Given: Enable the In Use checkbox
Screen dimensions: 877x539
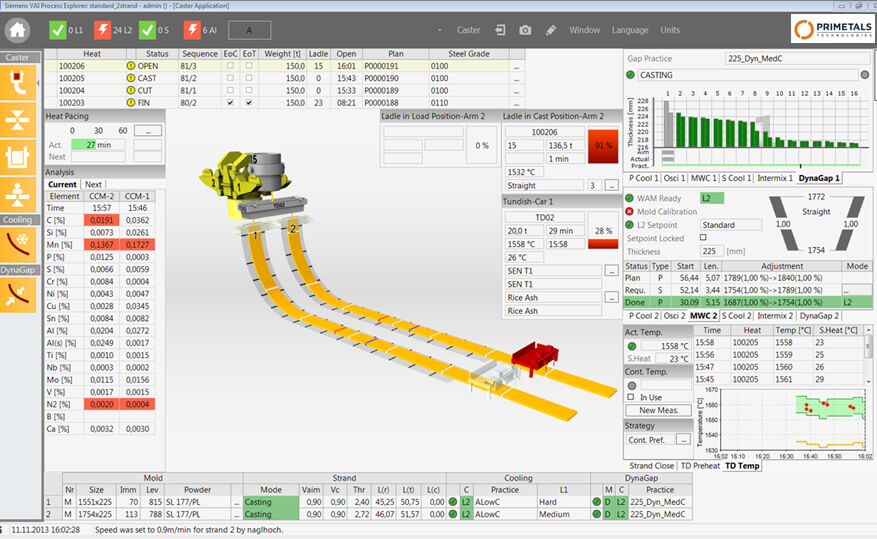Looking at the screenshot, I should 631,397.
